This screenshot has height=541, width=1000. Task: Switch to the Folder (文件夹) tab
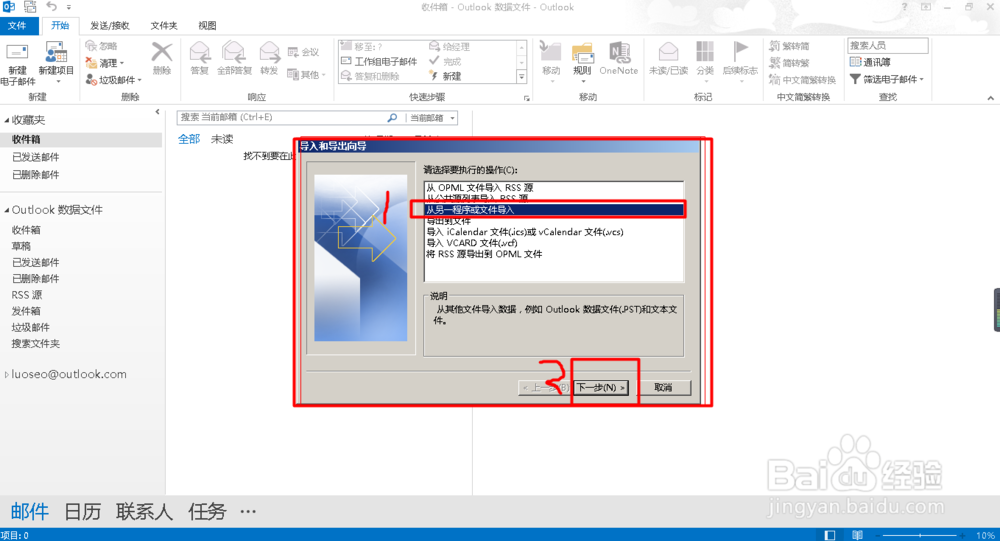coord(164,26)
